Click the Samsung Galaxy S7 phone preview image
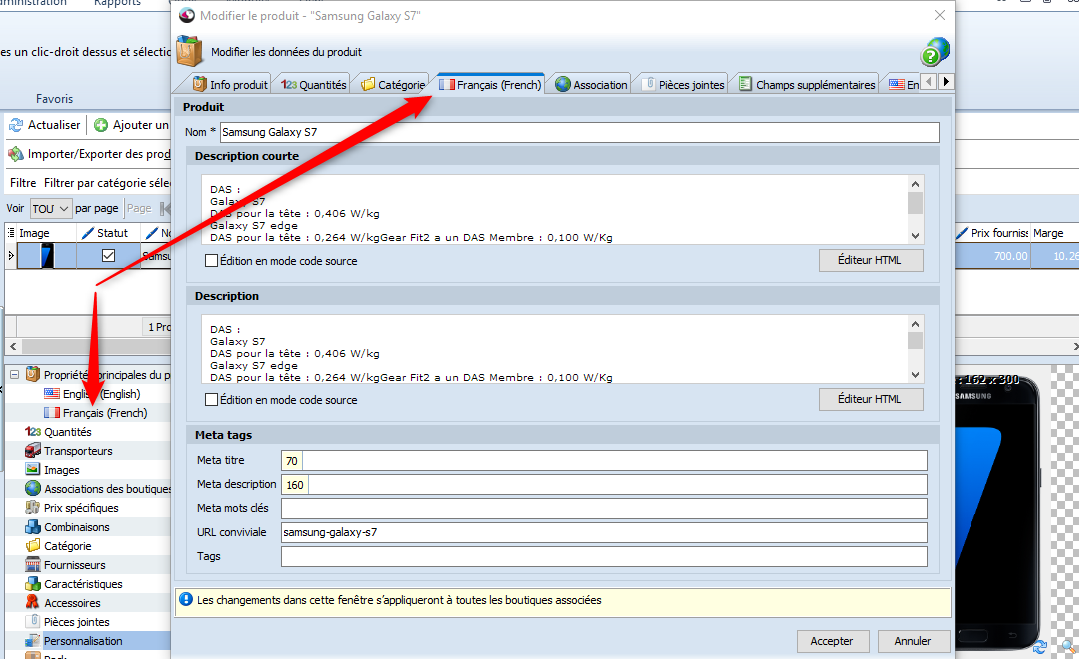The height and width of the screenshot is (659, 1079). click(997, 512)
